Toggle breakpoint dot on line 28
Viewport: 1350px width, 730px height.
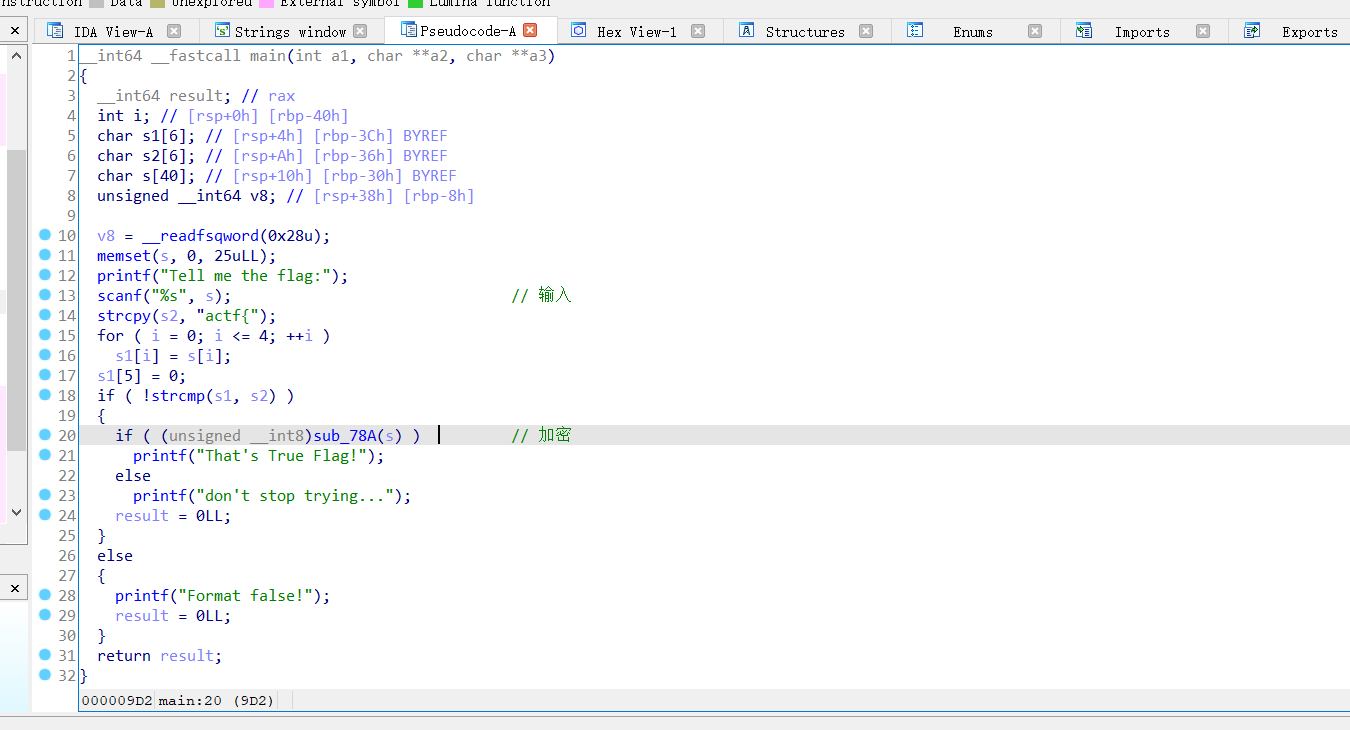coord(44,595)
